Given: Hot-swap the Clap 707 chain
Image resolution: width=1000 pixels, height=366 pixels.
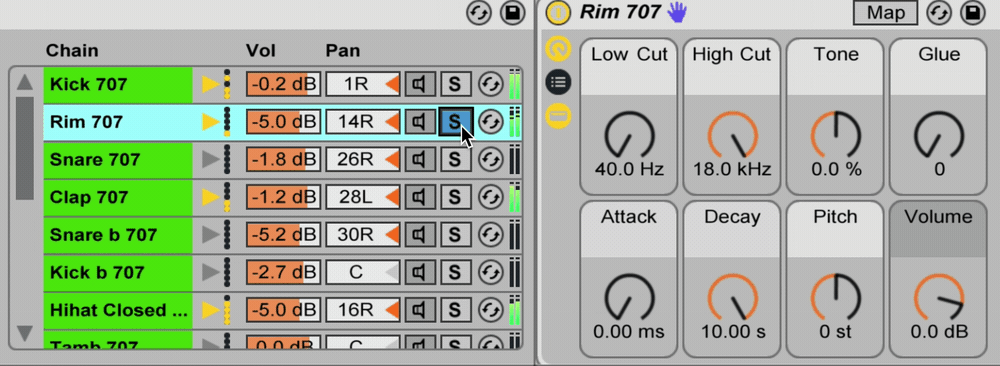Looking at the screenshot, I should pyautogui.click(x=490, y=197).
